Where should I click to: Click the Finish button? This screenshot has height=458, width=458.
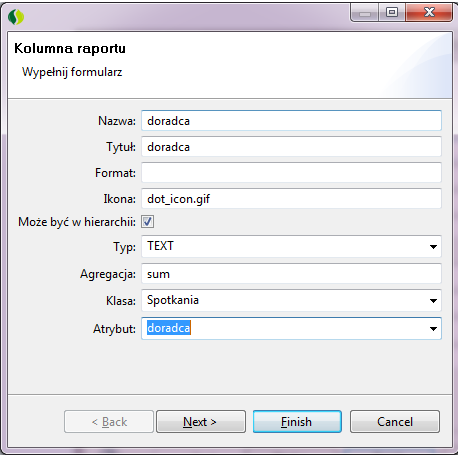tap(297, 422)
